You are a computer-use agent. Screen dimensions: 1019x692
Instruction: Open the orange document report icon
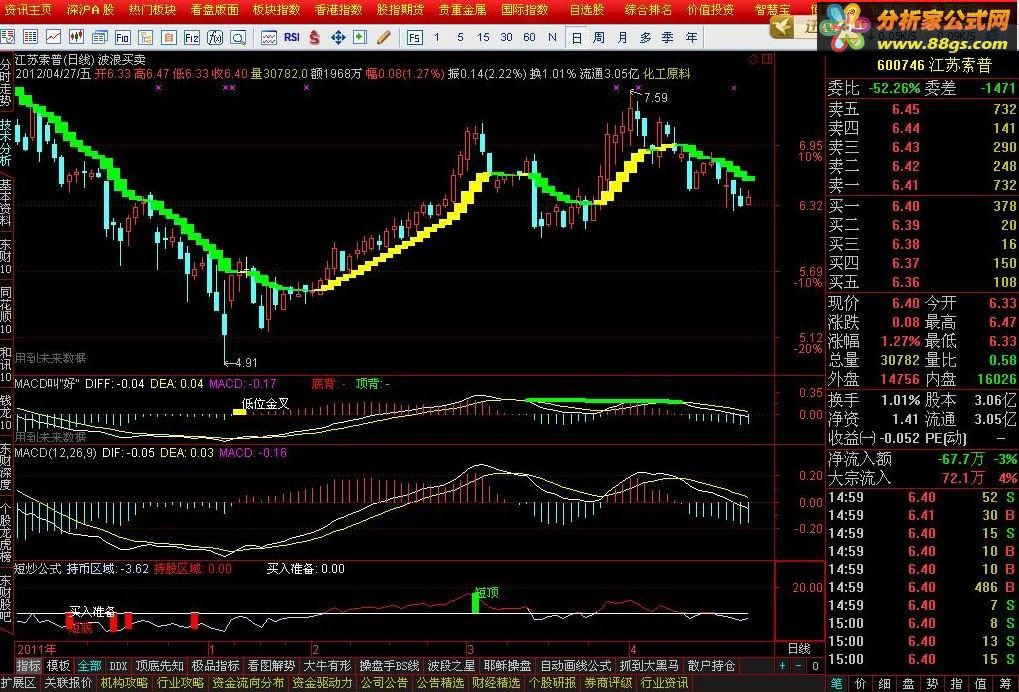click(168, 37)
